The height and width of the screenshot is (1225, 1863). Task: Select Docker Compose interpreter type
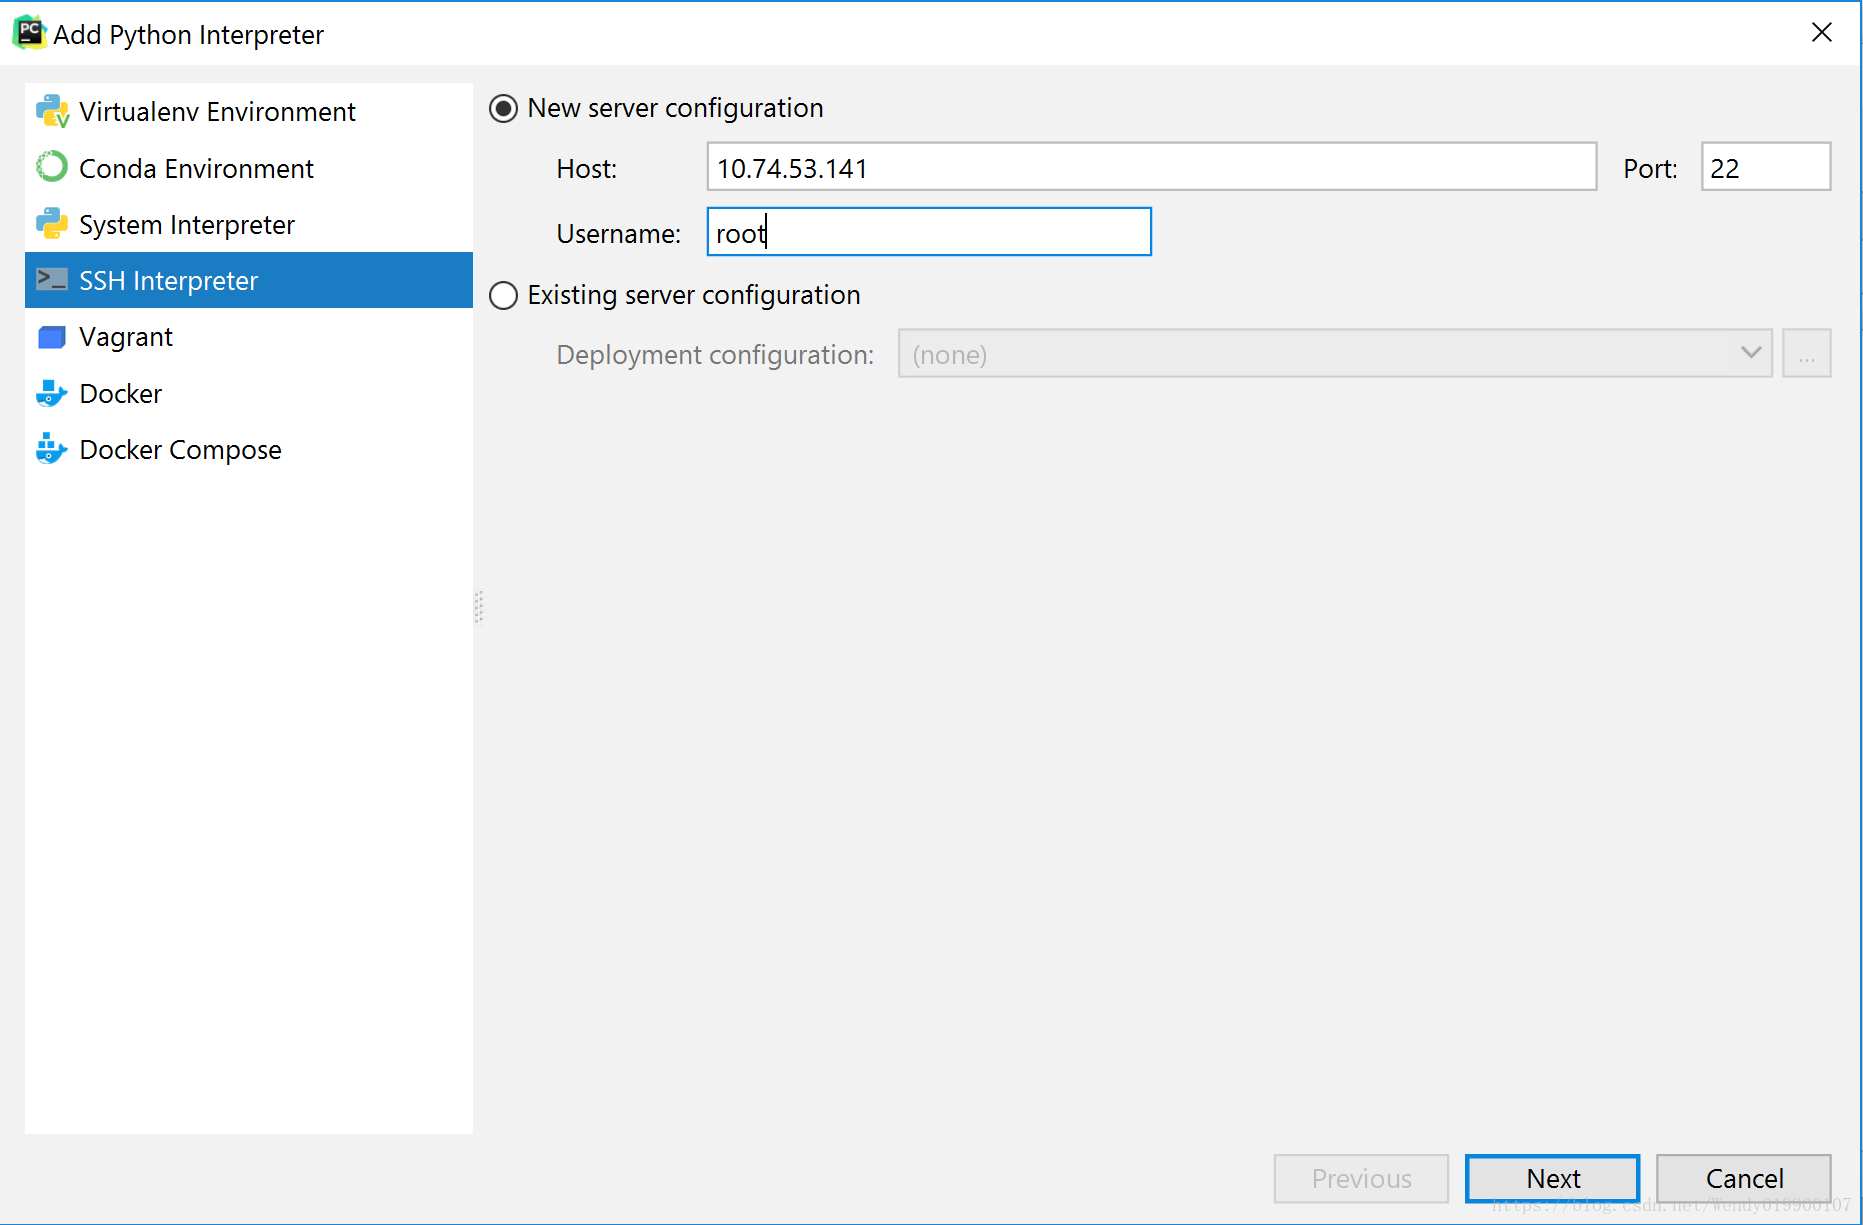(x=249, y=449)
